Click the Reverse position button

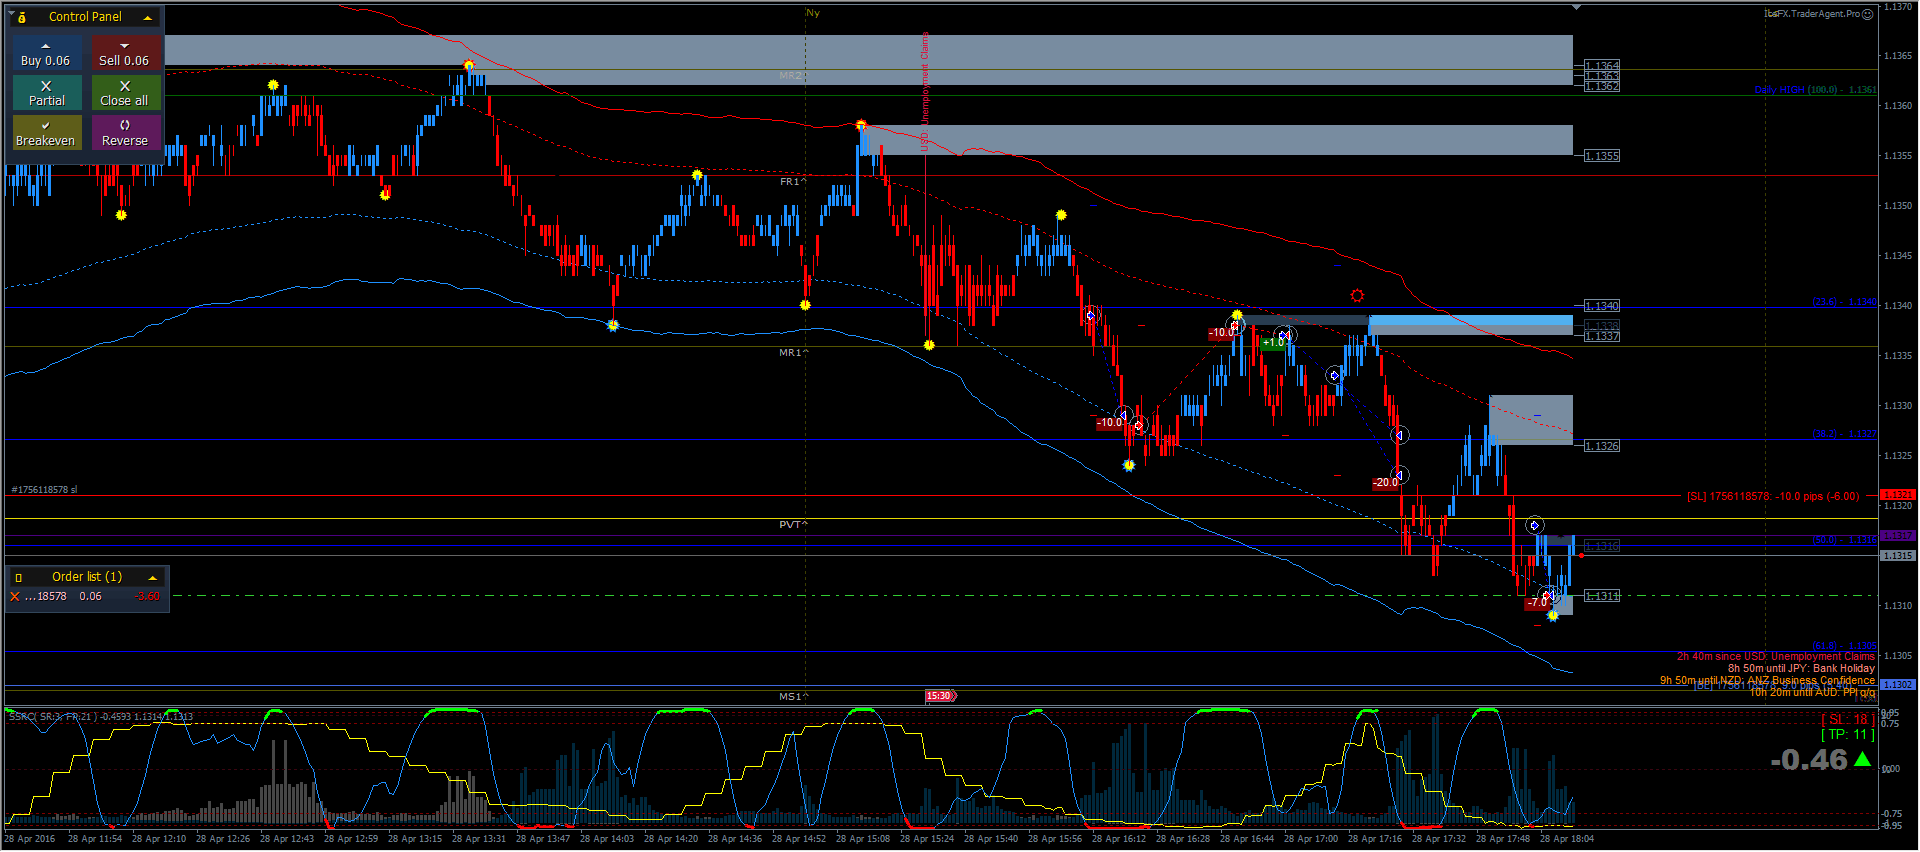[125, 133]
